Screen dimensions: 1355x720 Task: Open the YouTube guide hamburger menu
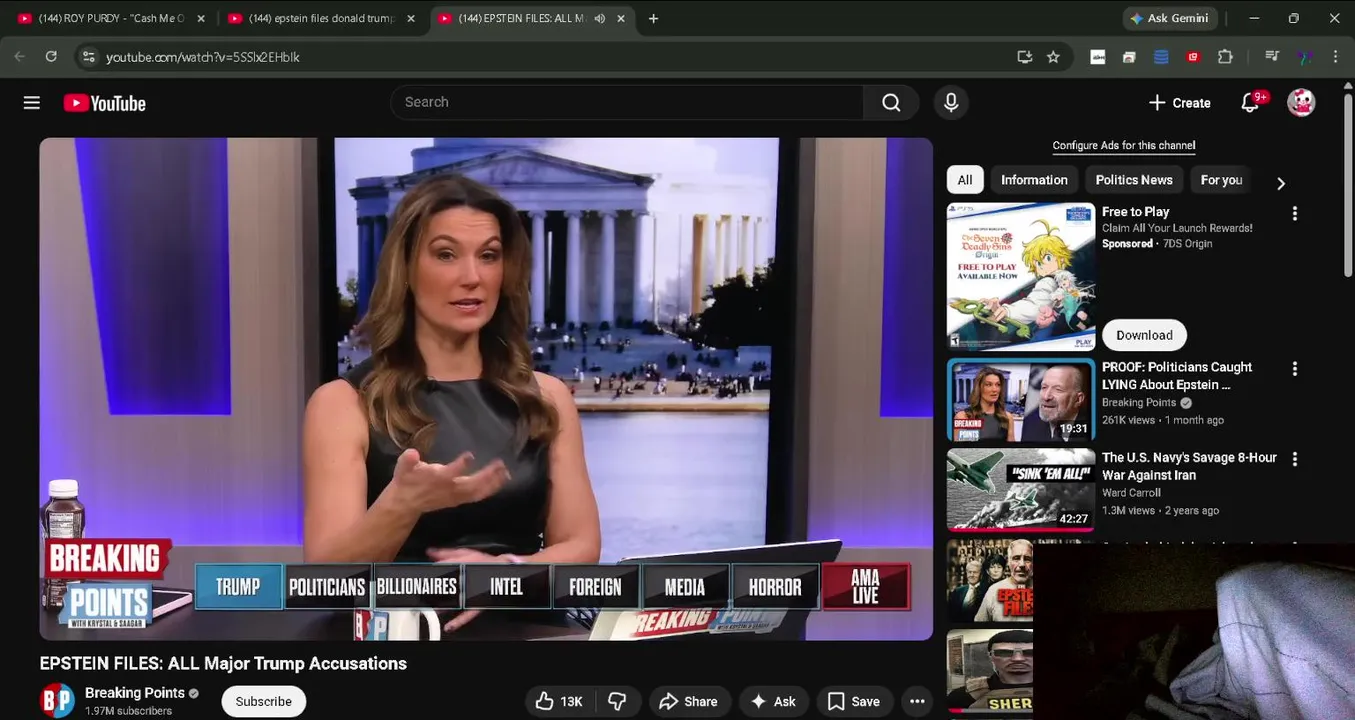32,103
